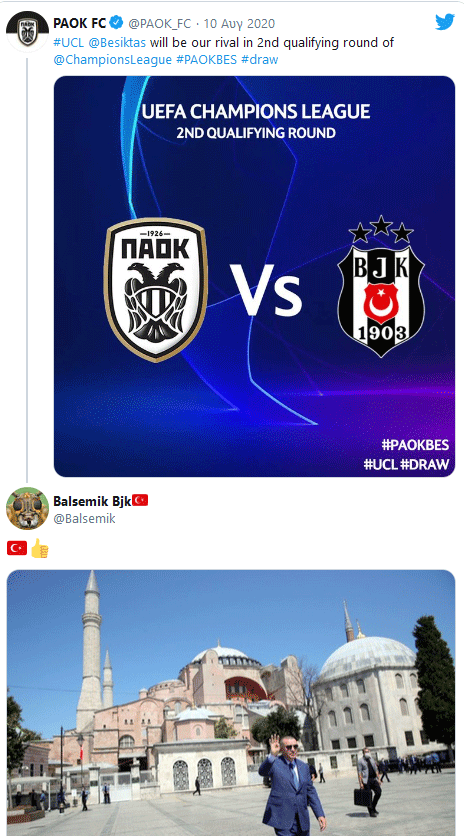Click the Turkish flag emoji in reply text
The width and height of the screenshot is (464, 836).
(17, 548)
